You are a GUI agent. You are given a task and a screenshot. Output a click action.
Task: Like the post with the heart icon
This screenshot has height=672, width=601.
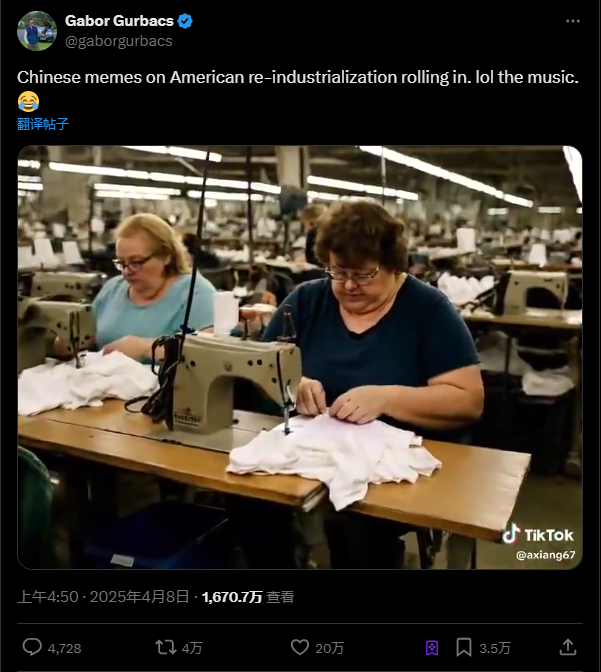pyautogui.click(x=300, y=647)
